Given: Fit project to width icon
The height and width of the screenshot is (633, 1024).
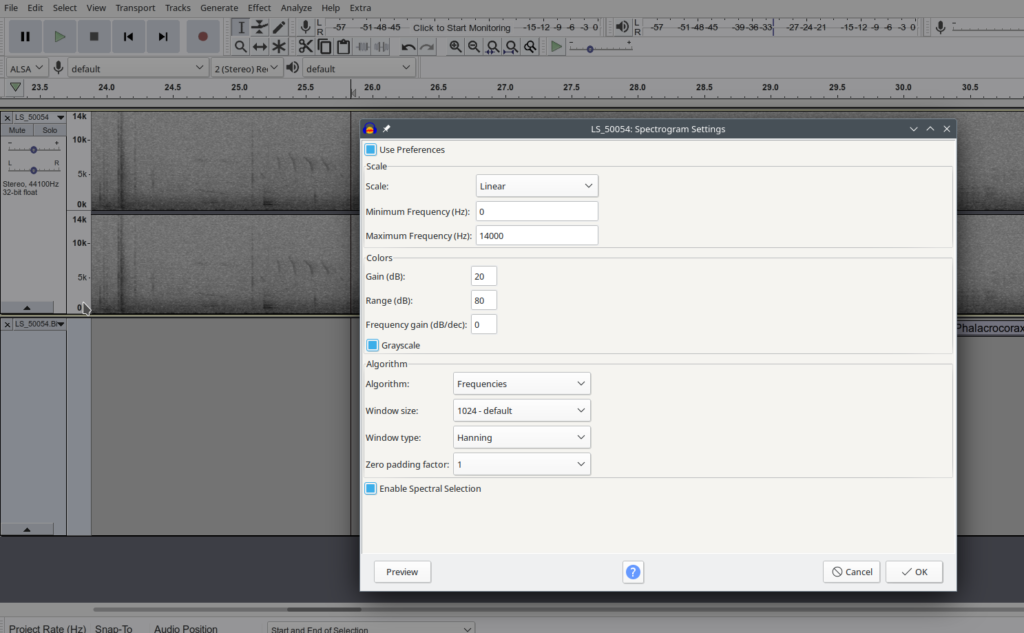Looking at the screenshot, I should pyautogui.click(x=511, y=46).
